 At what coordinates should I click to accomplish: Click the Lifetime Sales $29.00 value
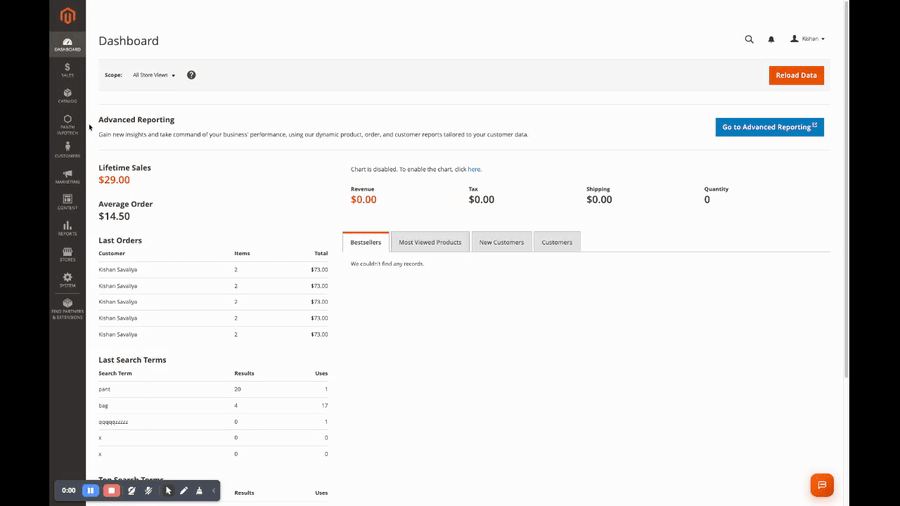coord(114,180)
